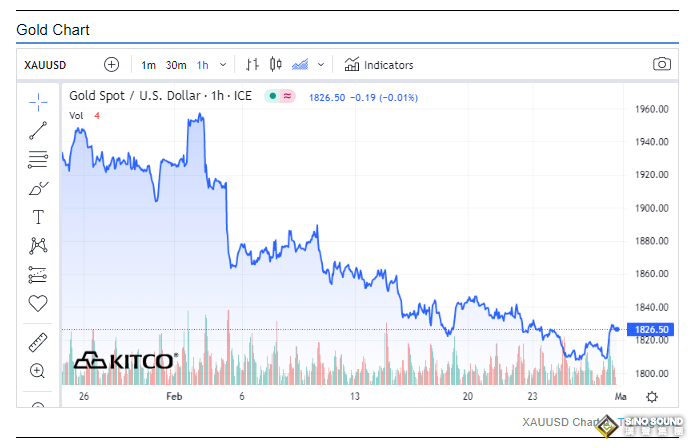
Task: Open the Indicators menu
Action: 378,65
